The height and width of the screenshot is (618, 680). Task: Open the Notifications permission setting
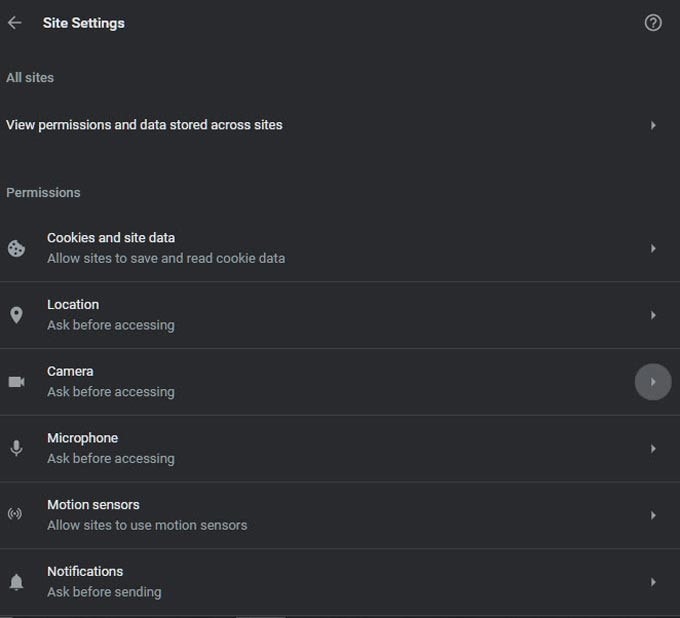pyautogui.click(x=340, y=582)
